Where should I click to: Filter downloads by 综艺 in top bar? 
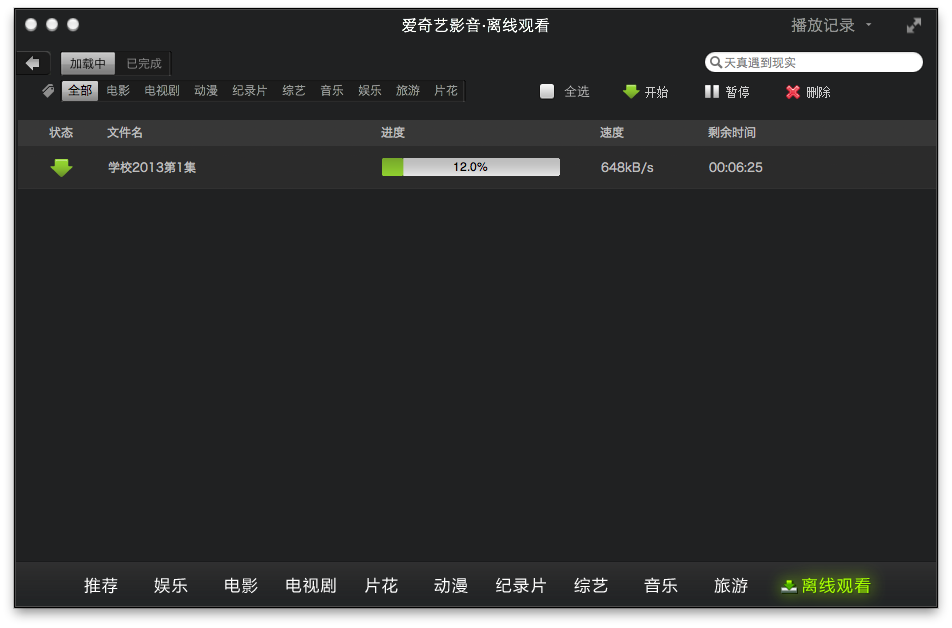click(x=294, y=90)
